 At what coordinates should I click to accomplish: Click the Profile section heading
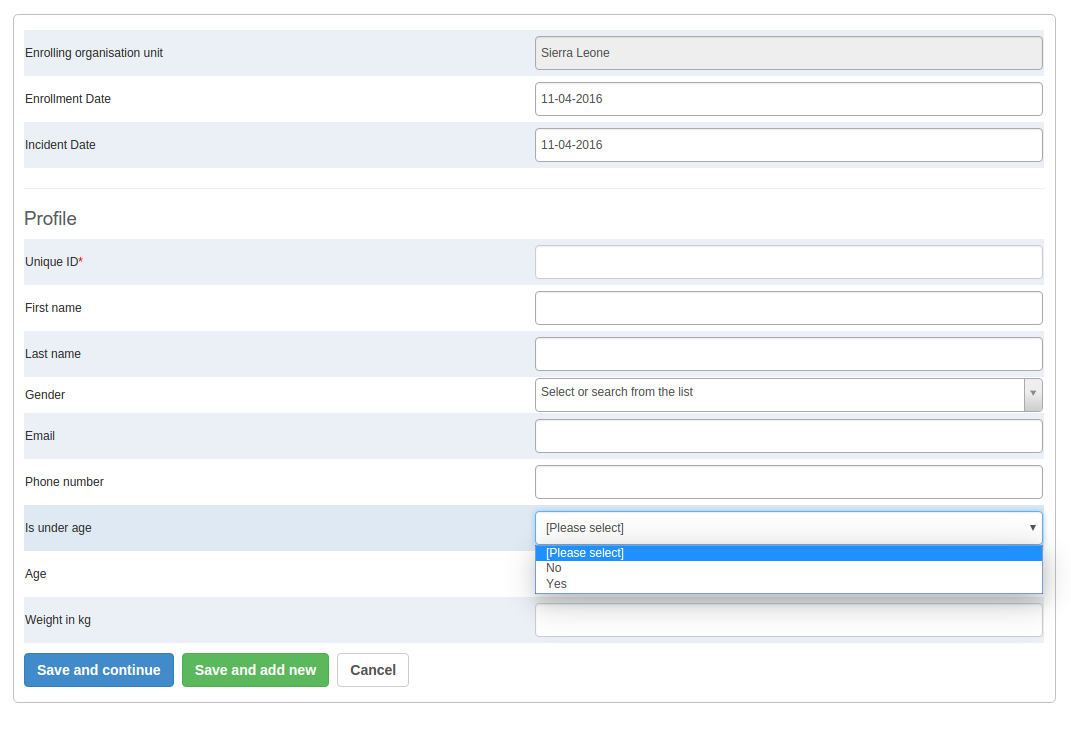(51, 219)
